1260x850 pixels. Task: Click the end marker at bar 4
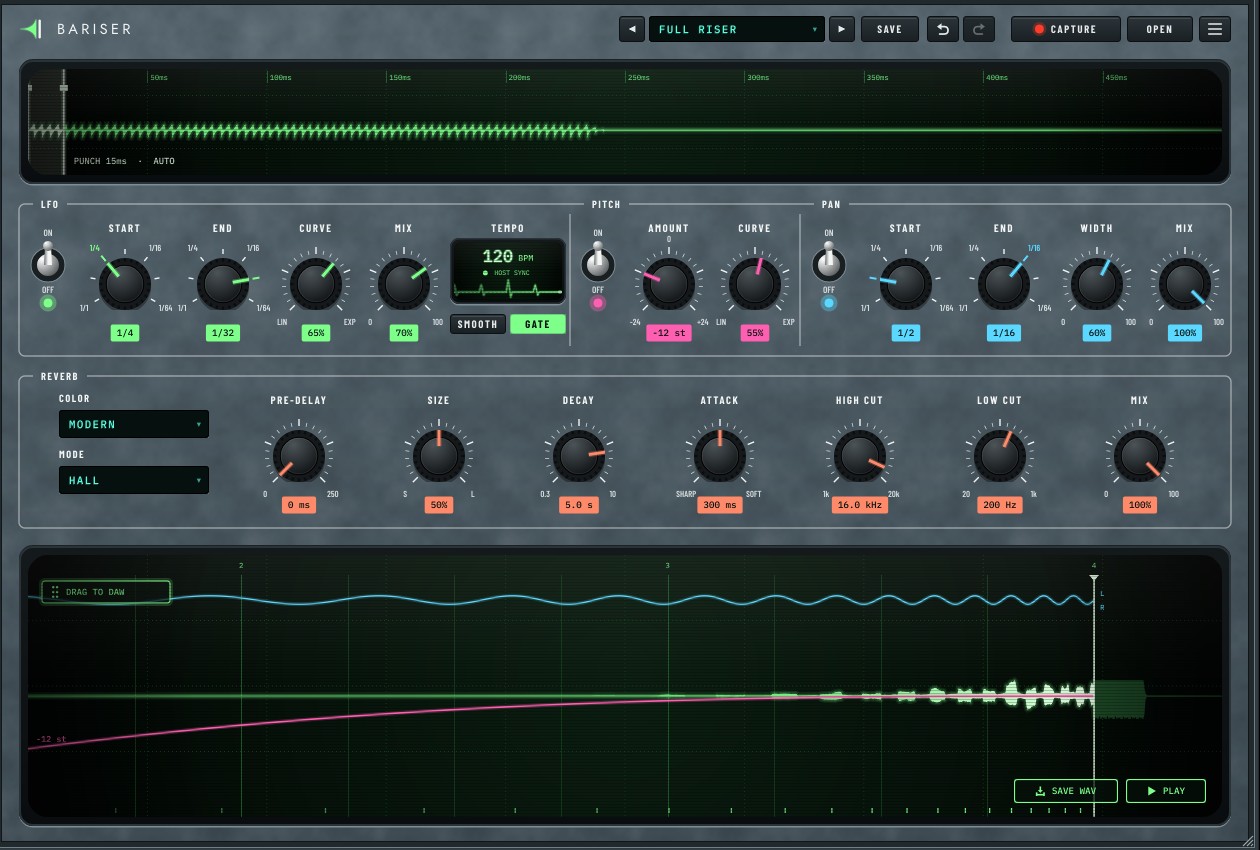click(1094, 577)
